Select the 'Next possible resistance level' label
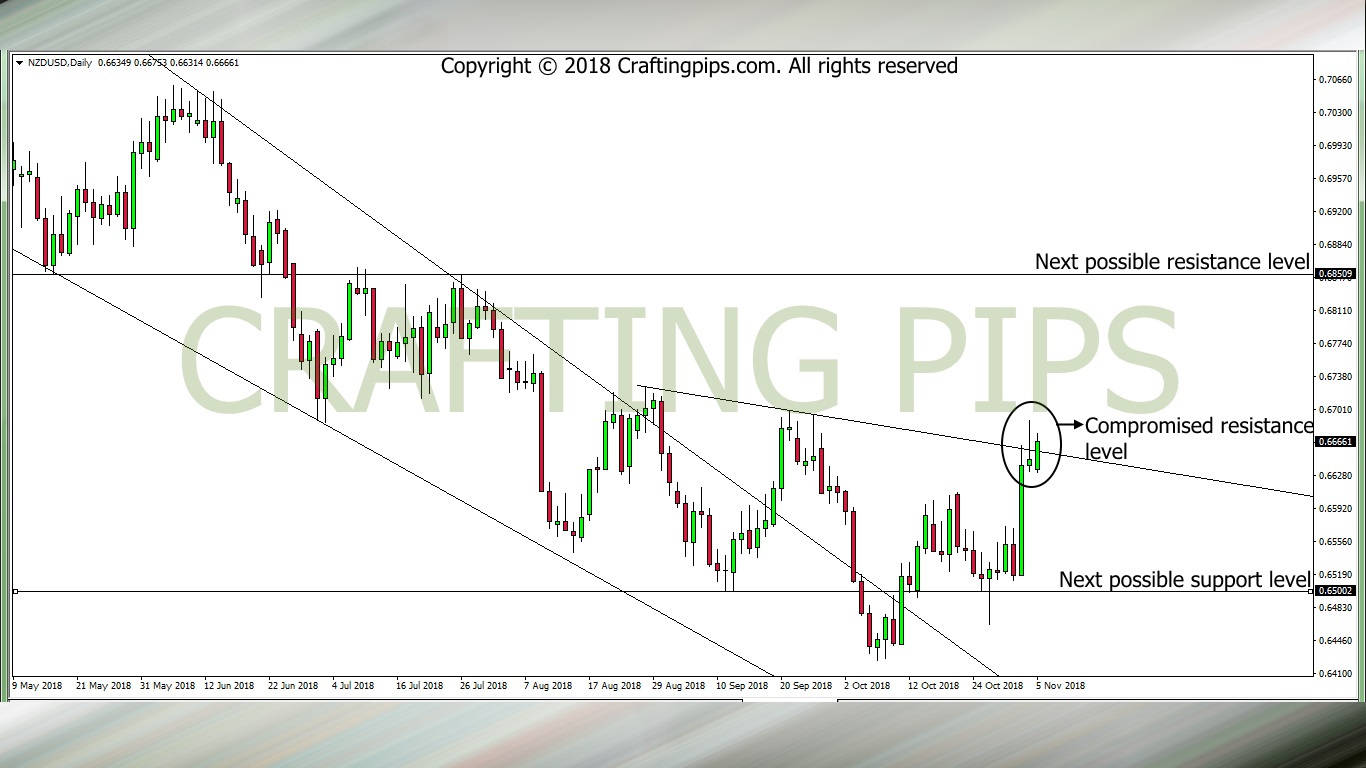Image resolution: width=1366 pixels, height=768 pixels. coord(1172,262)
